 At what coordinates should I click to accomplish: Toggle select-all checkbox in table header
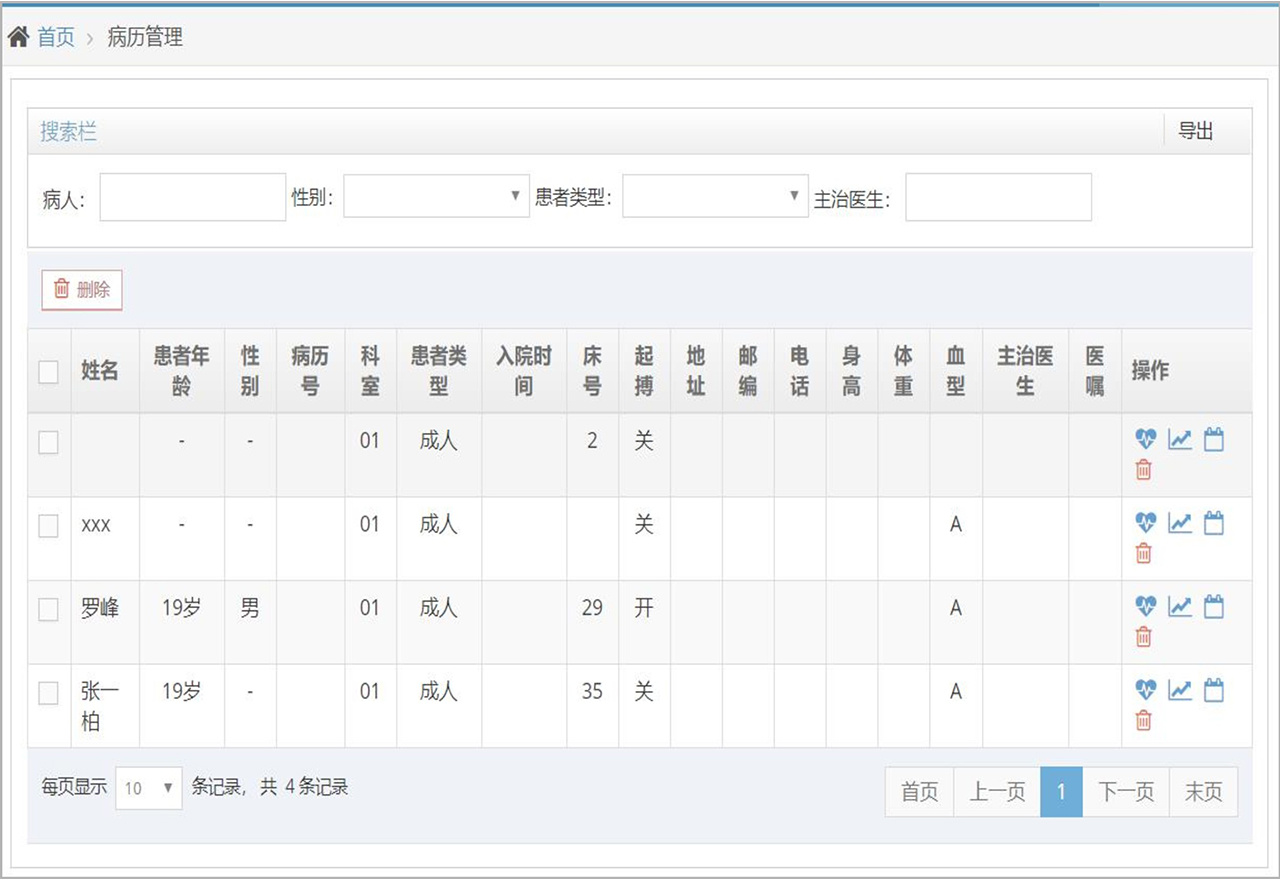point(48,371)
